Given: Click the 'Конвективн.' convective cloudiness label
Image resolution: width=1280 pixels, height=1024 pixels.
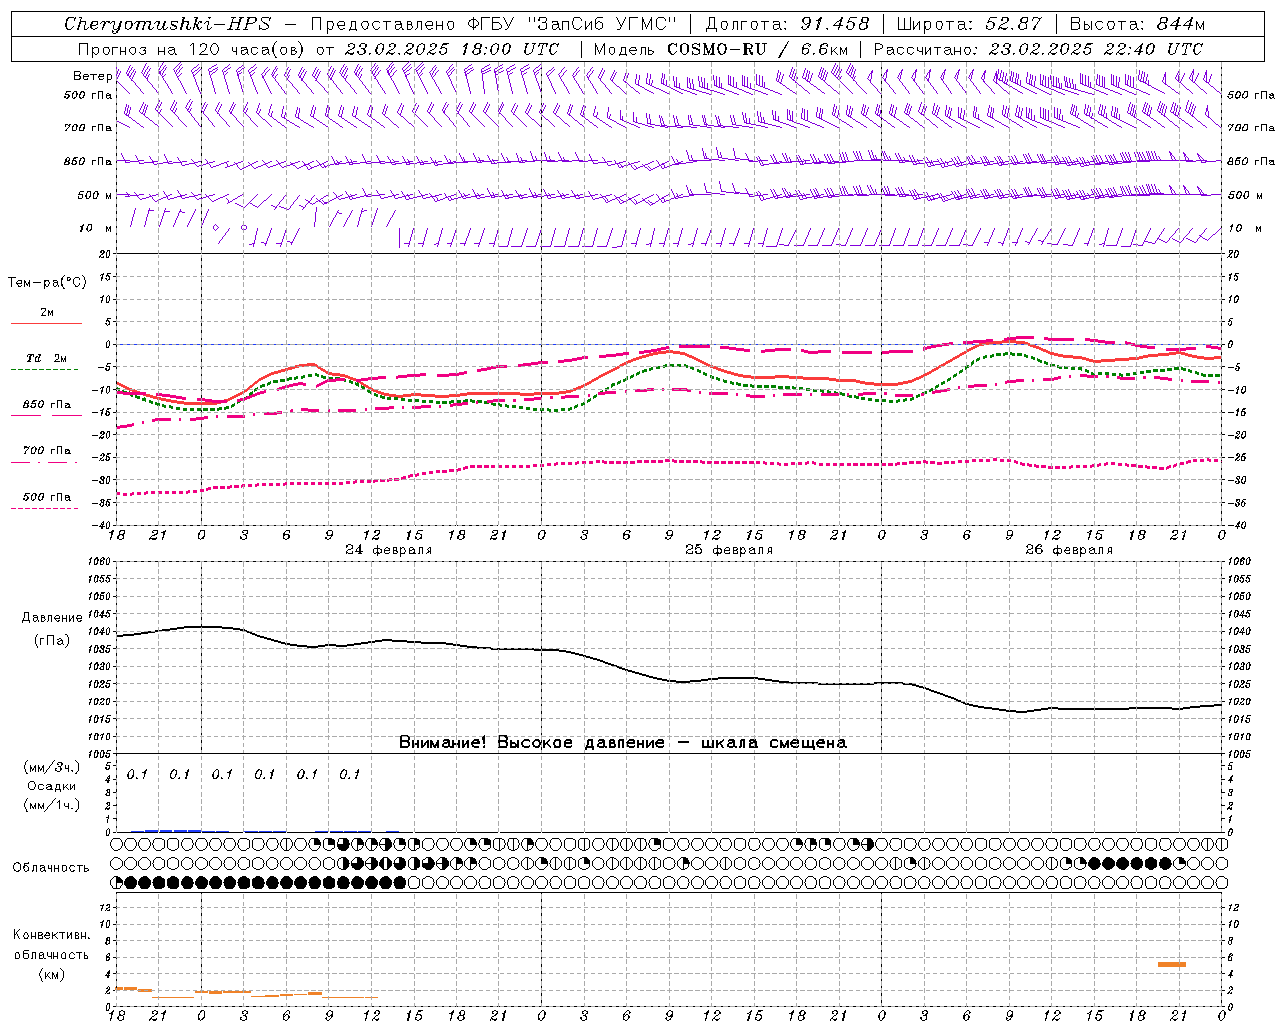Looking at the screenshot, I should click(51, 935).
